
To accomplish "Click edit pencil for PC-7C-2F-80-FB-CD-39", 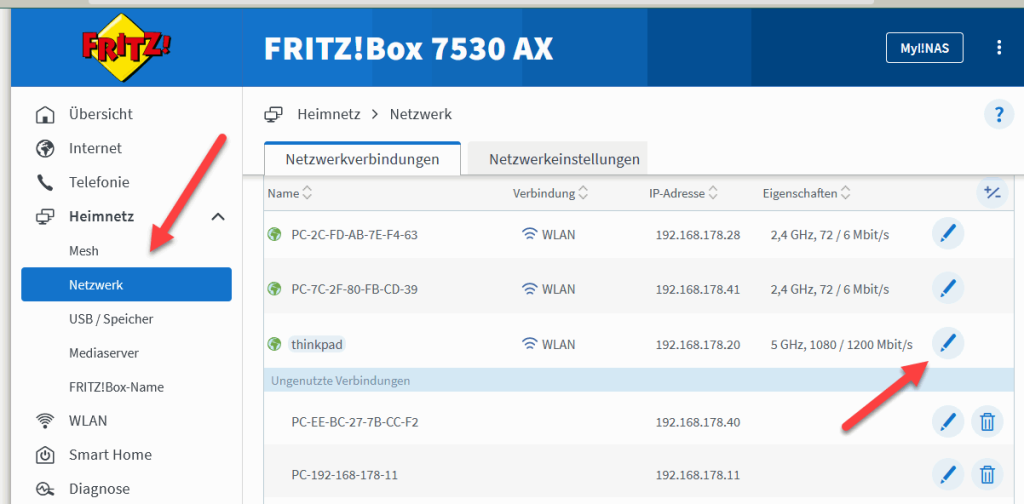I will point(947,289).
